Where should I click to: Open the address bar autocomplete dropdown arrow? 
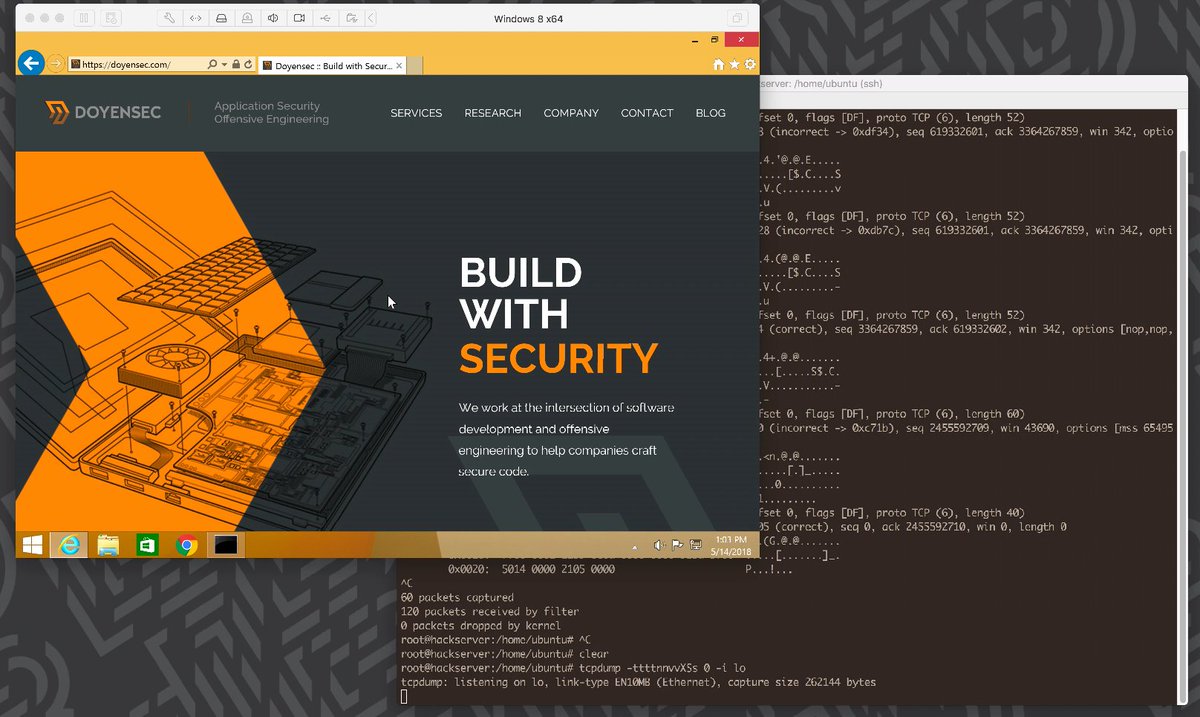coord(224,64)
